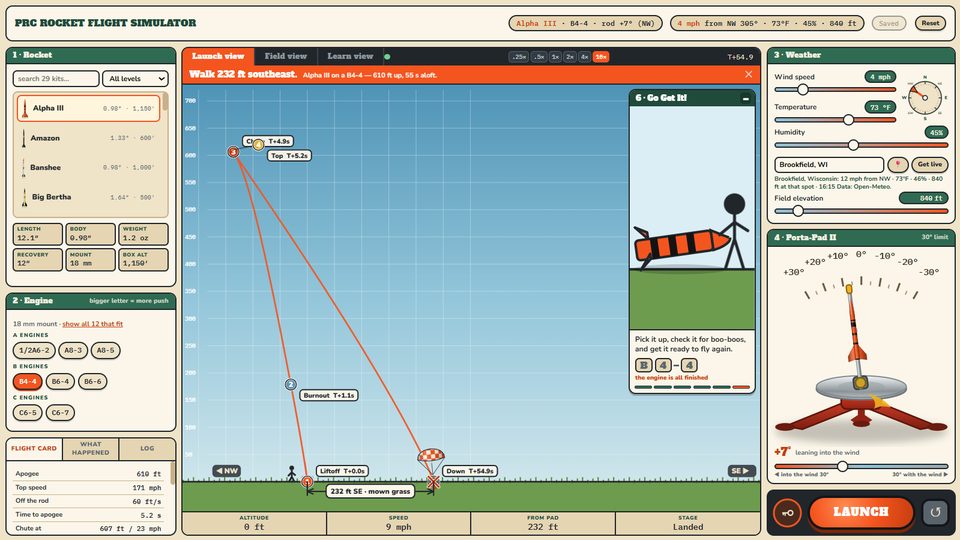Image resolution: width=960 pixels, height=540 pixels.
Task: Set playback speed to 1x
Action: coord(555,57)
